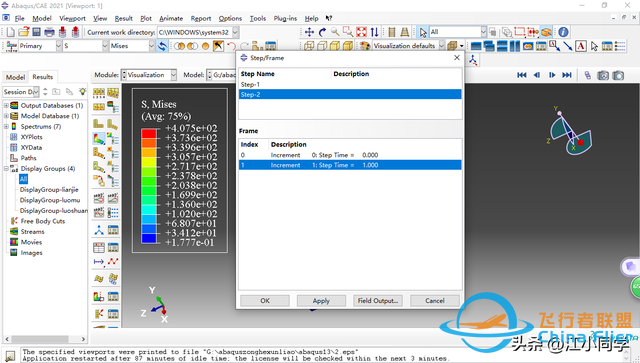Switch to the Model tab
Image resolution: width=640 pixels, height=363 pixels.
(15, 77)
